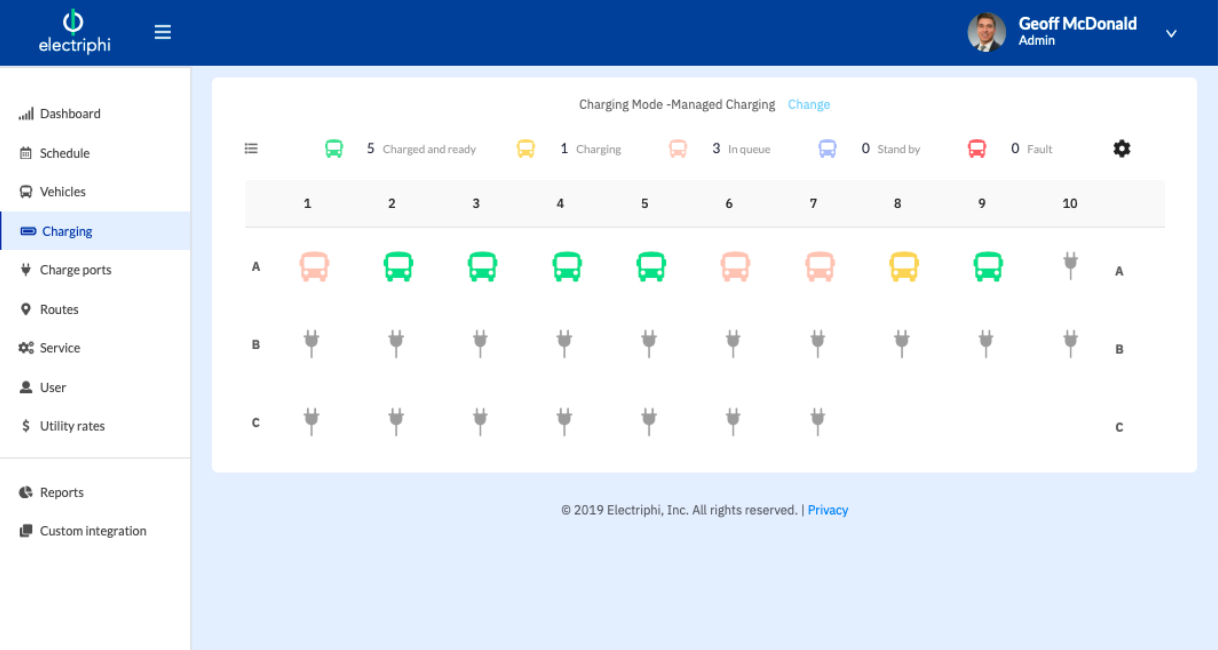Select charged bus at slot A5
The height and width of the screenshot is (650, 1218).
coord(651,266)
